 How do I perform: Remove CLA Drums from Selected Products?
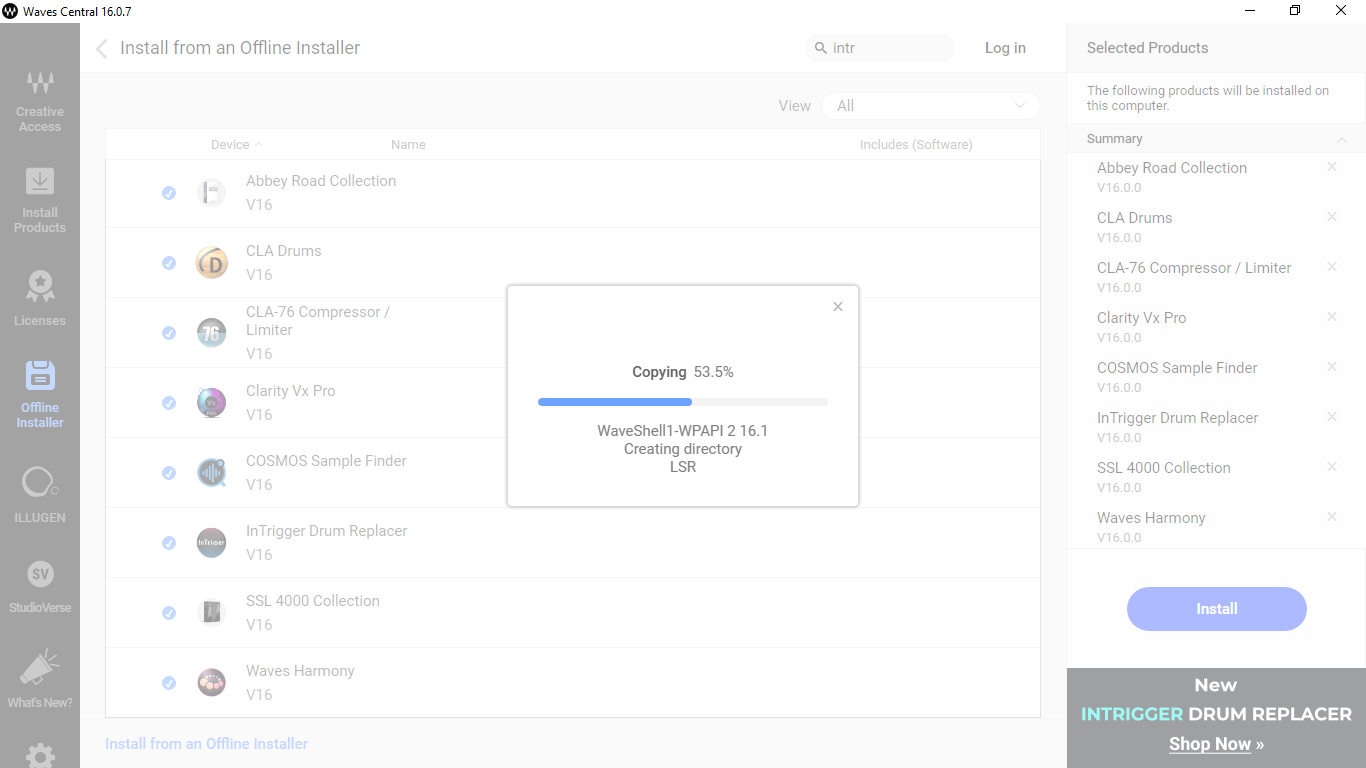1332,217
